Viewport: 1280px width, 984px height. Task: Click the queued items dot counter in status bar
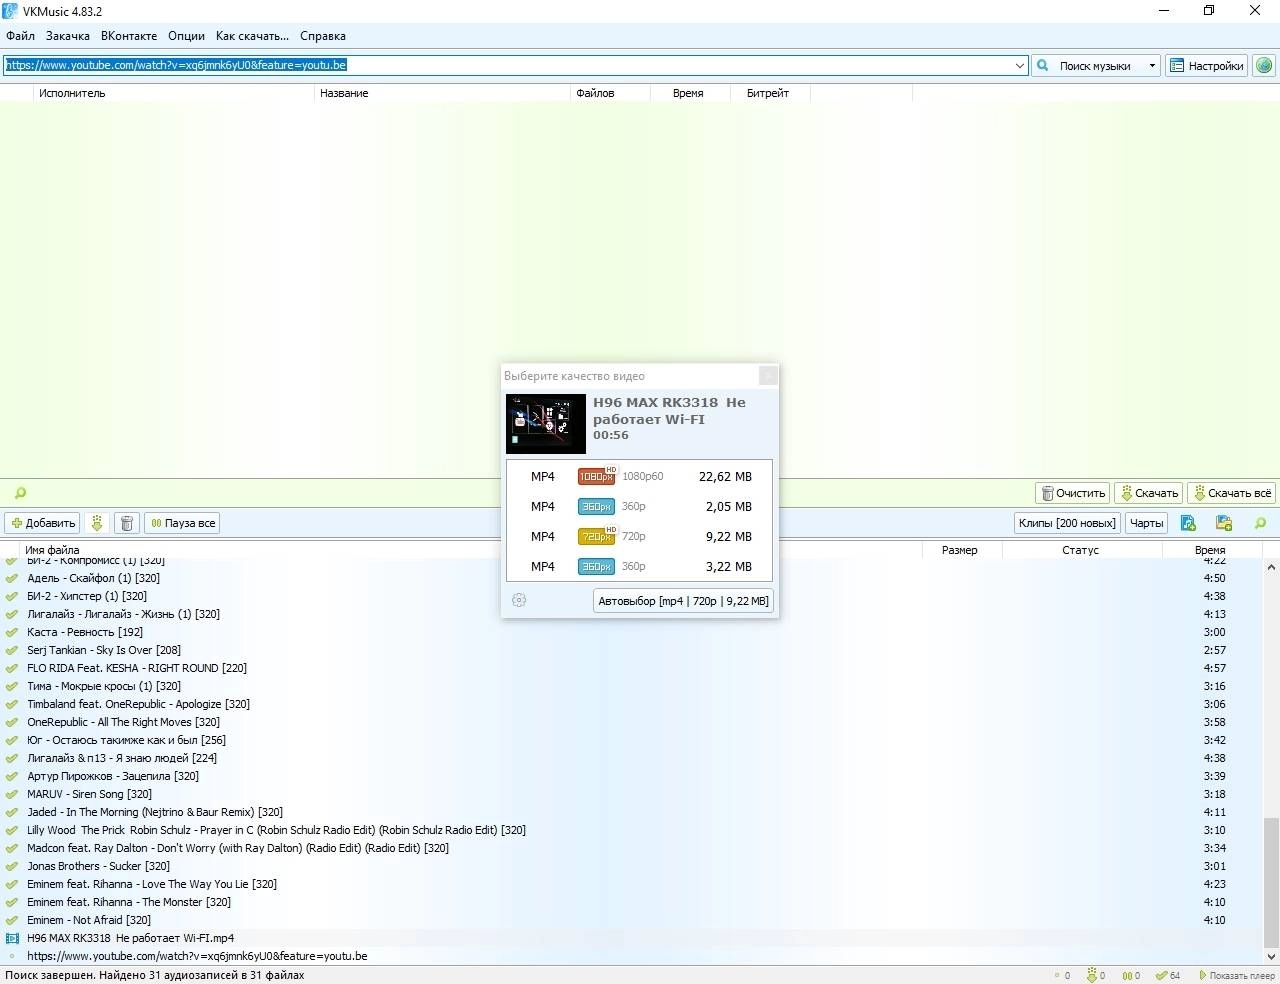point(1062,975)
